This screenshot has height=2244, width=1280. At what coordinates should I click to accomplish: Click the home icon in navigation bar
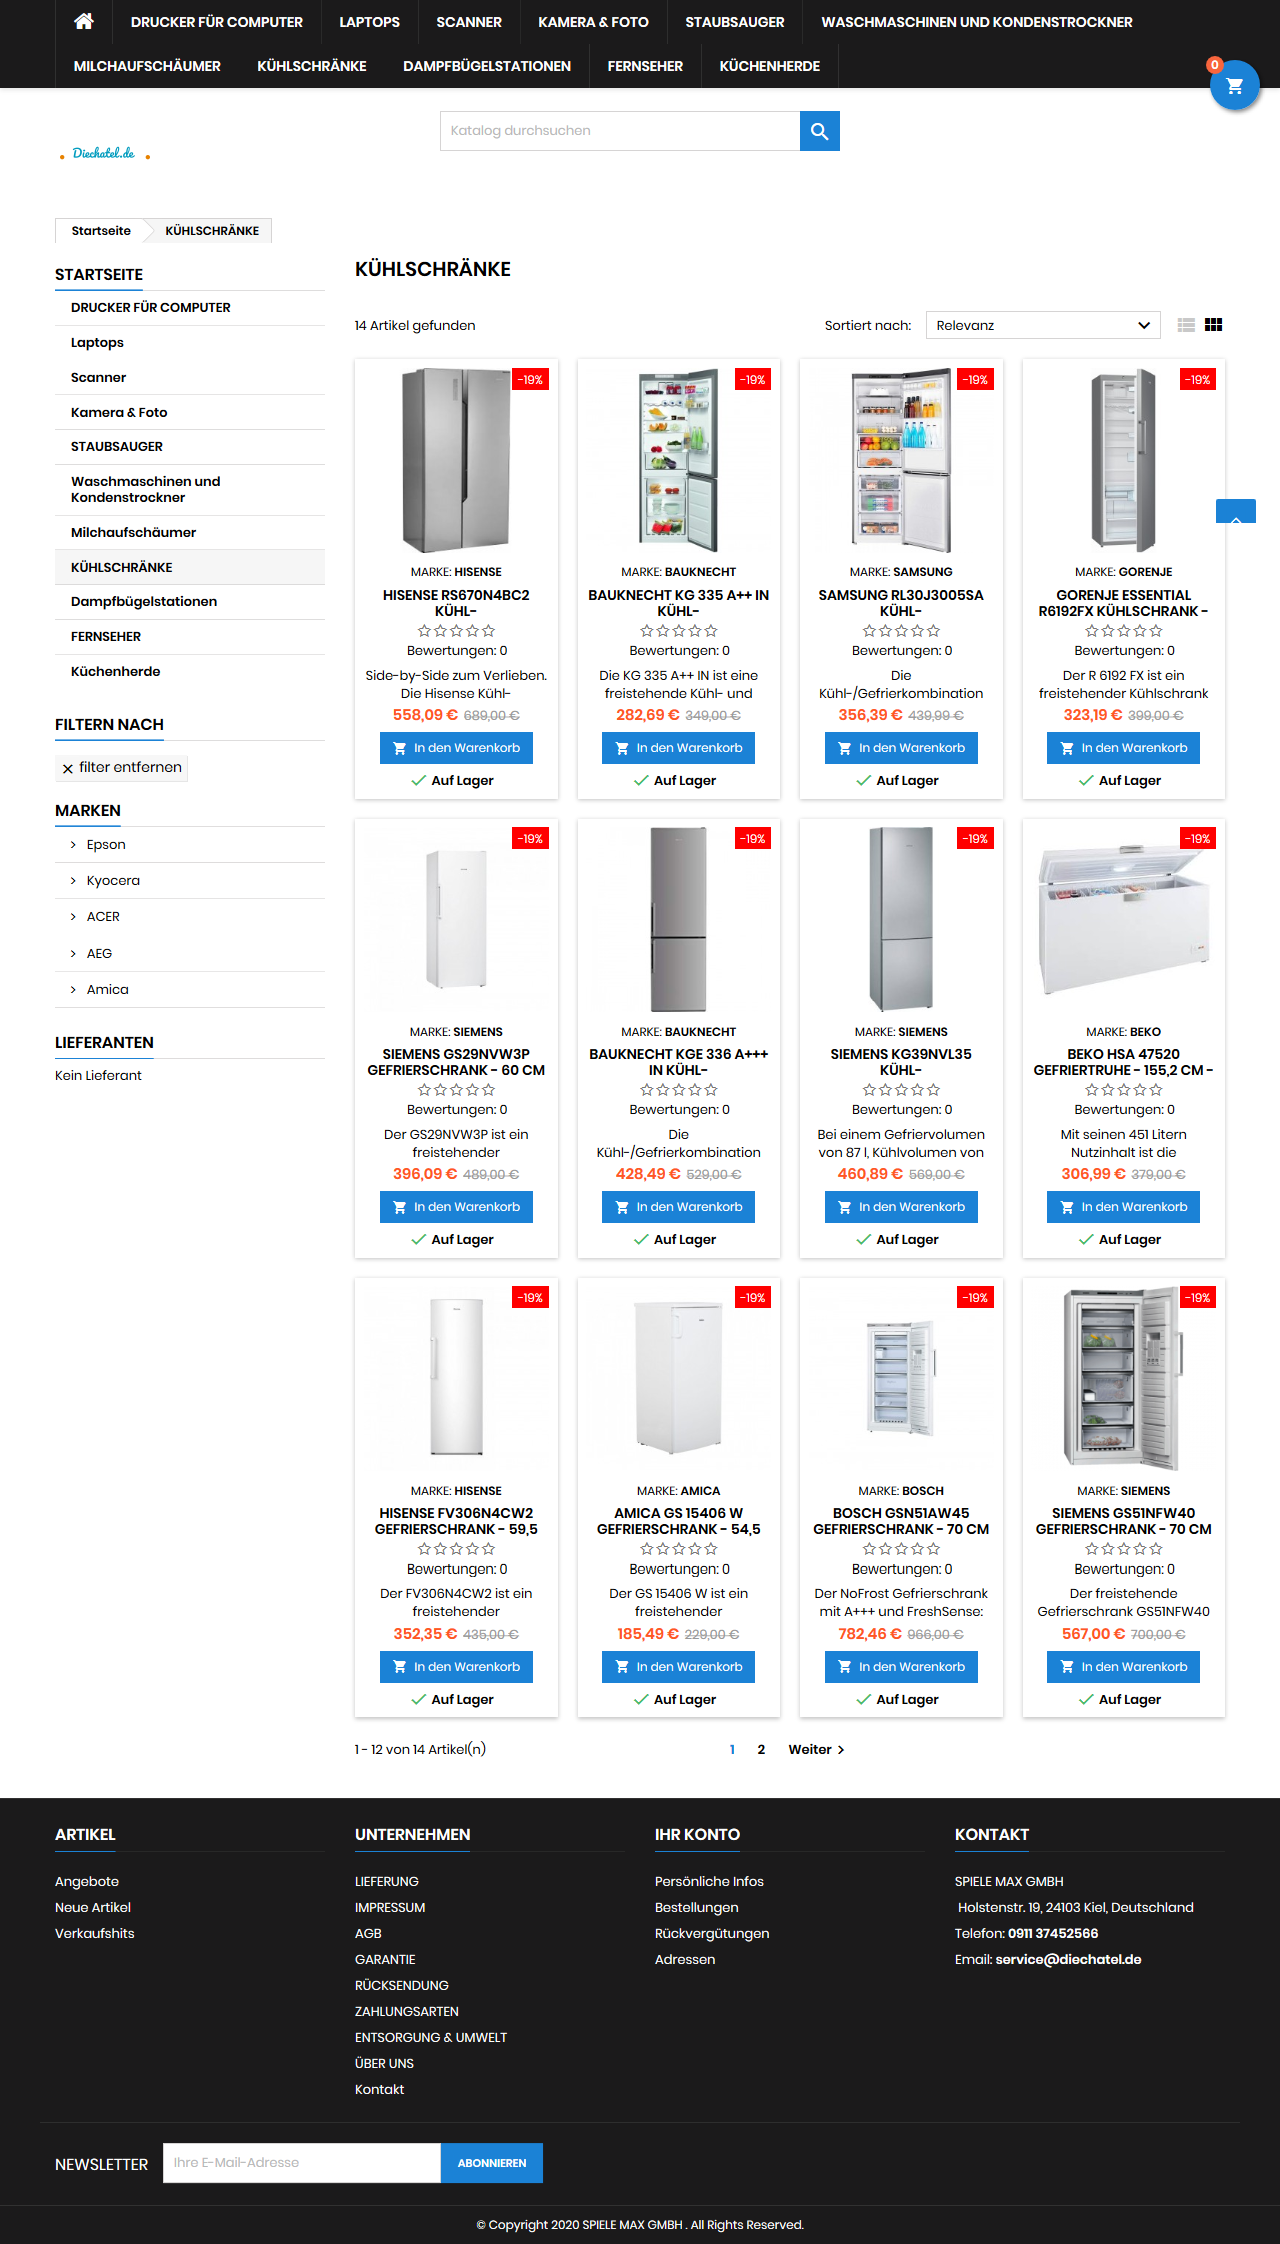click(x=84, y=21)
